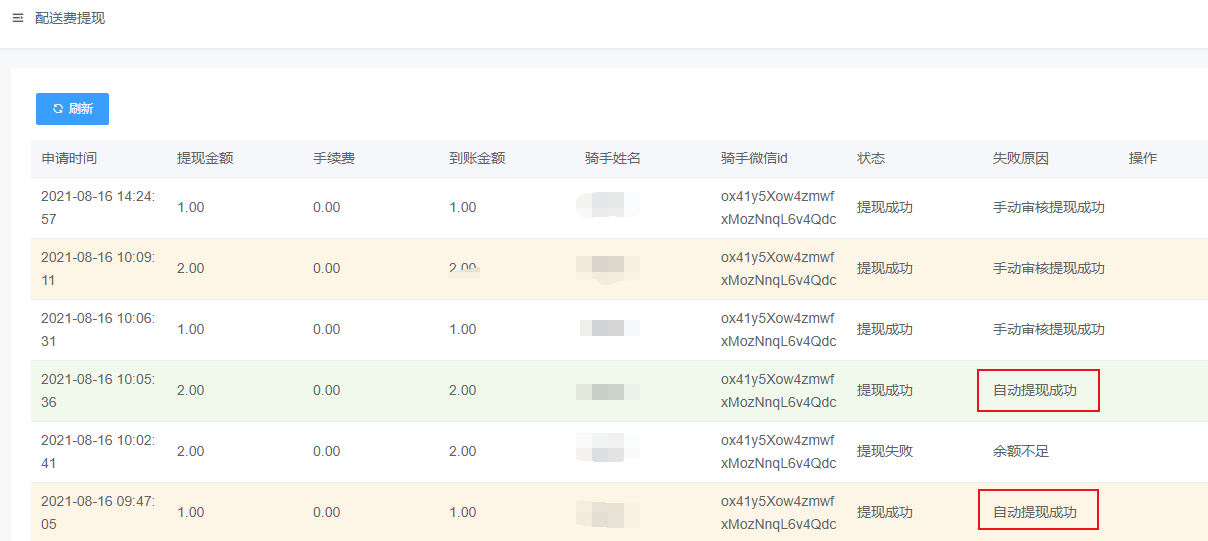Click 自动提现成功 in the 10:05:36 row

[x=1035, y=390]
